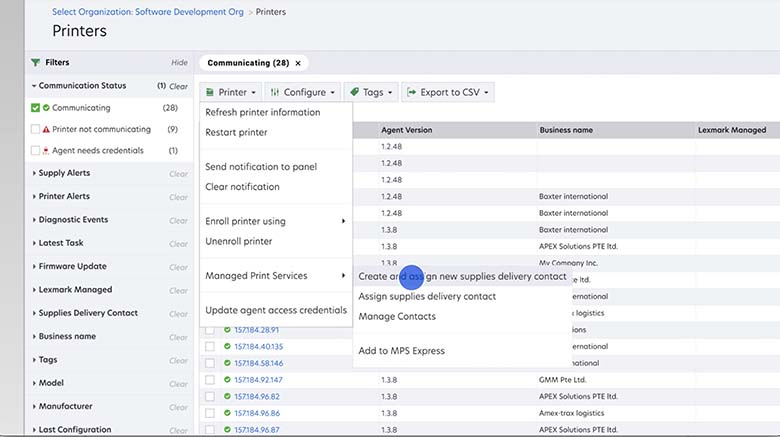Remove the Communicating (28) filter chip
Image resolution: width=780 pixels, height=437 pixels.
tap(299, 63)
